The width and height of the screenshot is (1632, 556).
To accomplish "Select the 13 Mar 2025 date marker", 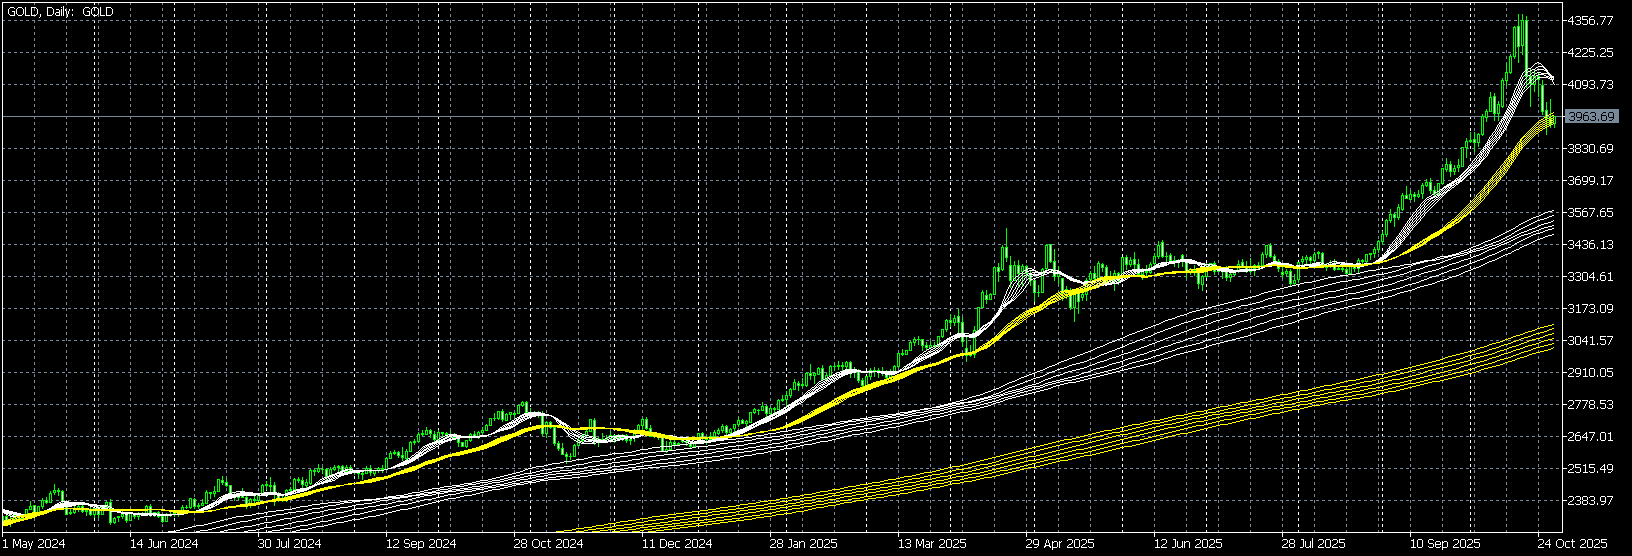I will (x=932, y=545).
